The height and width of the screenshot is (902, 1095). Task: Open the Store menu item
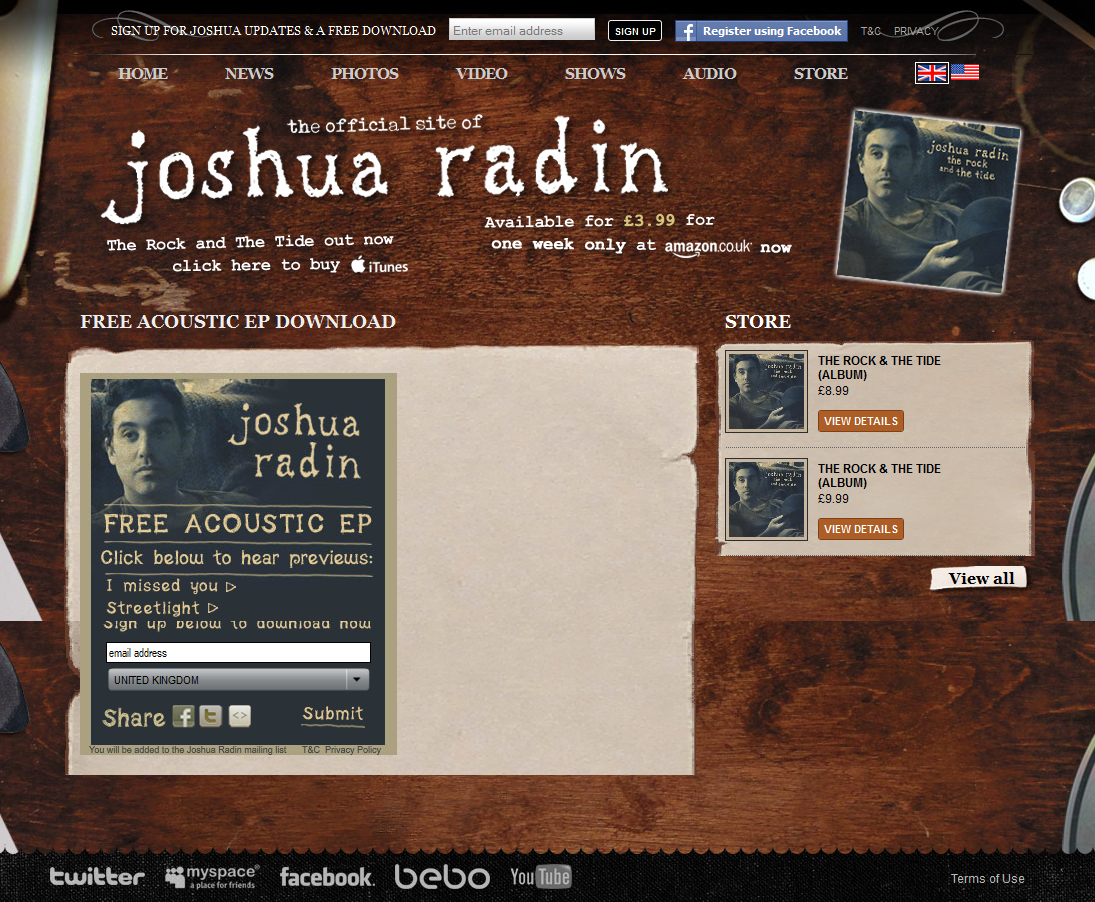pos(821,73)
